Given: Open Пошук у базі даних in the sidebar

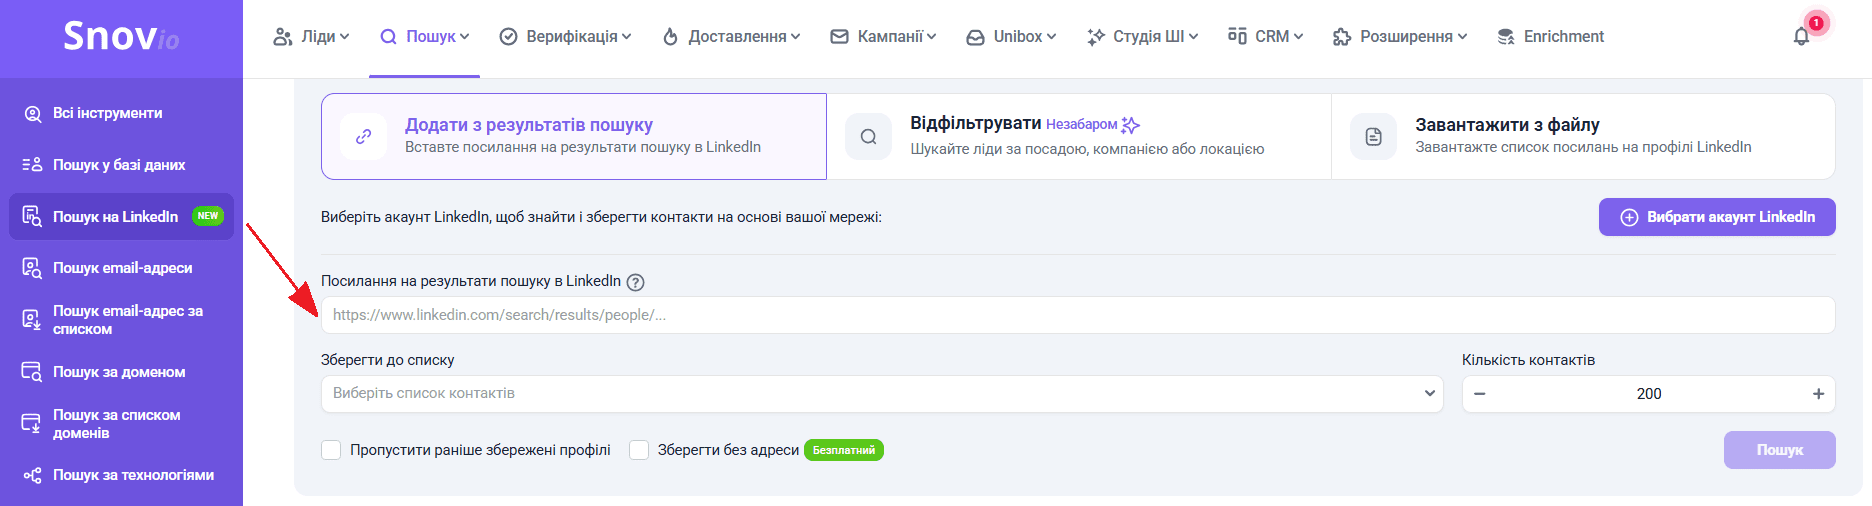Looking at the screenshot, I should [119, 165].
